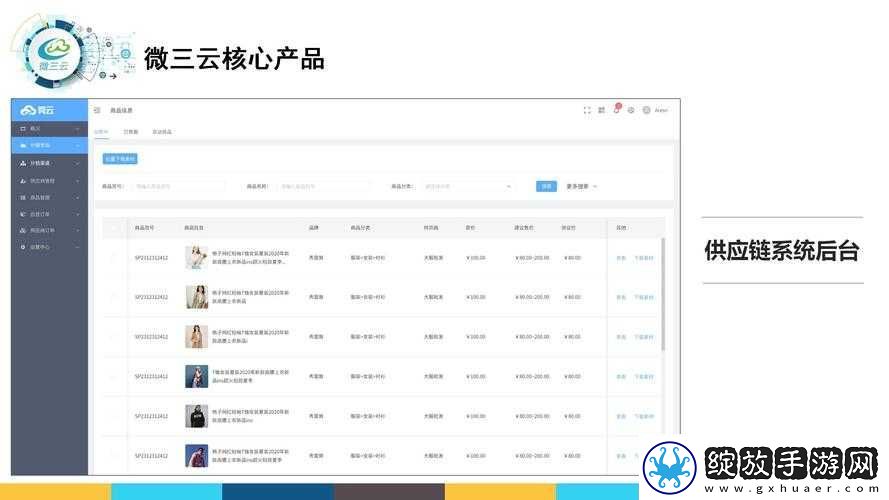The width and height of the screenshot is (889, 500).
Task: Switch to the second product tab
Action: (x=130, y=132)
